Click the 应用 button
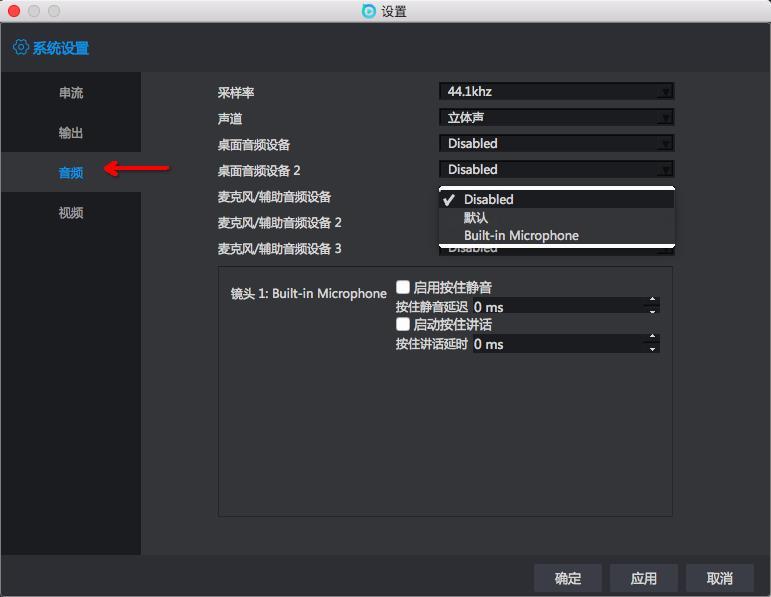The image size is (771, 597). pos(644,578)
